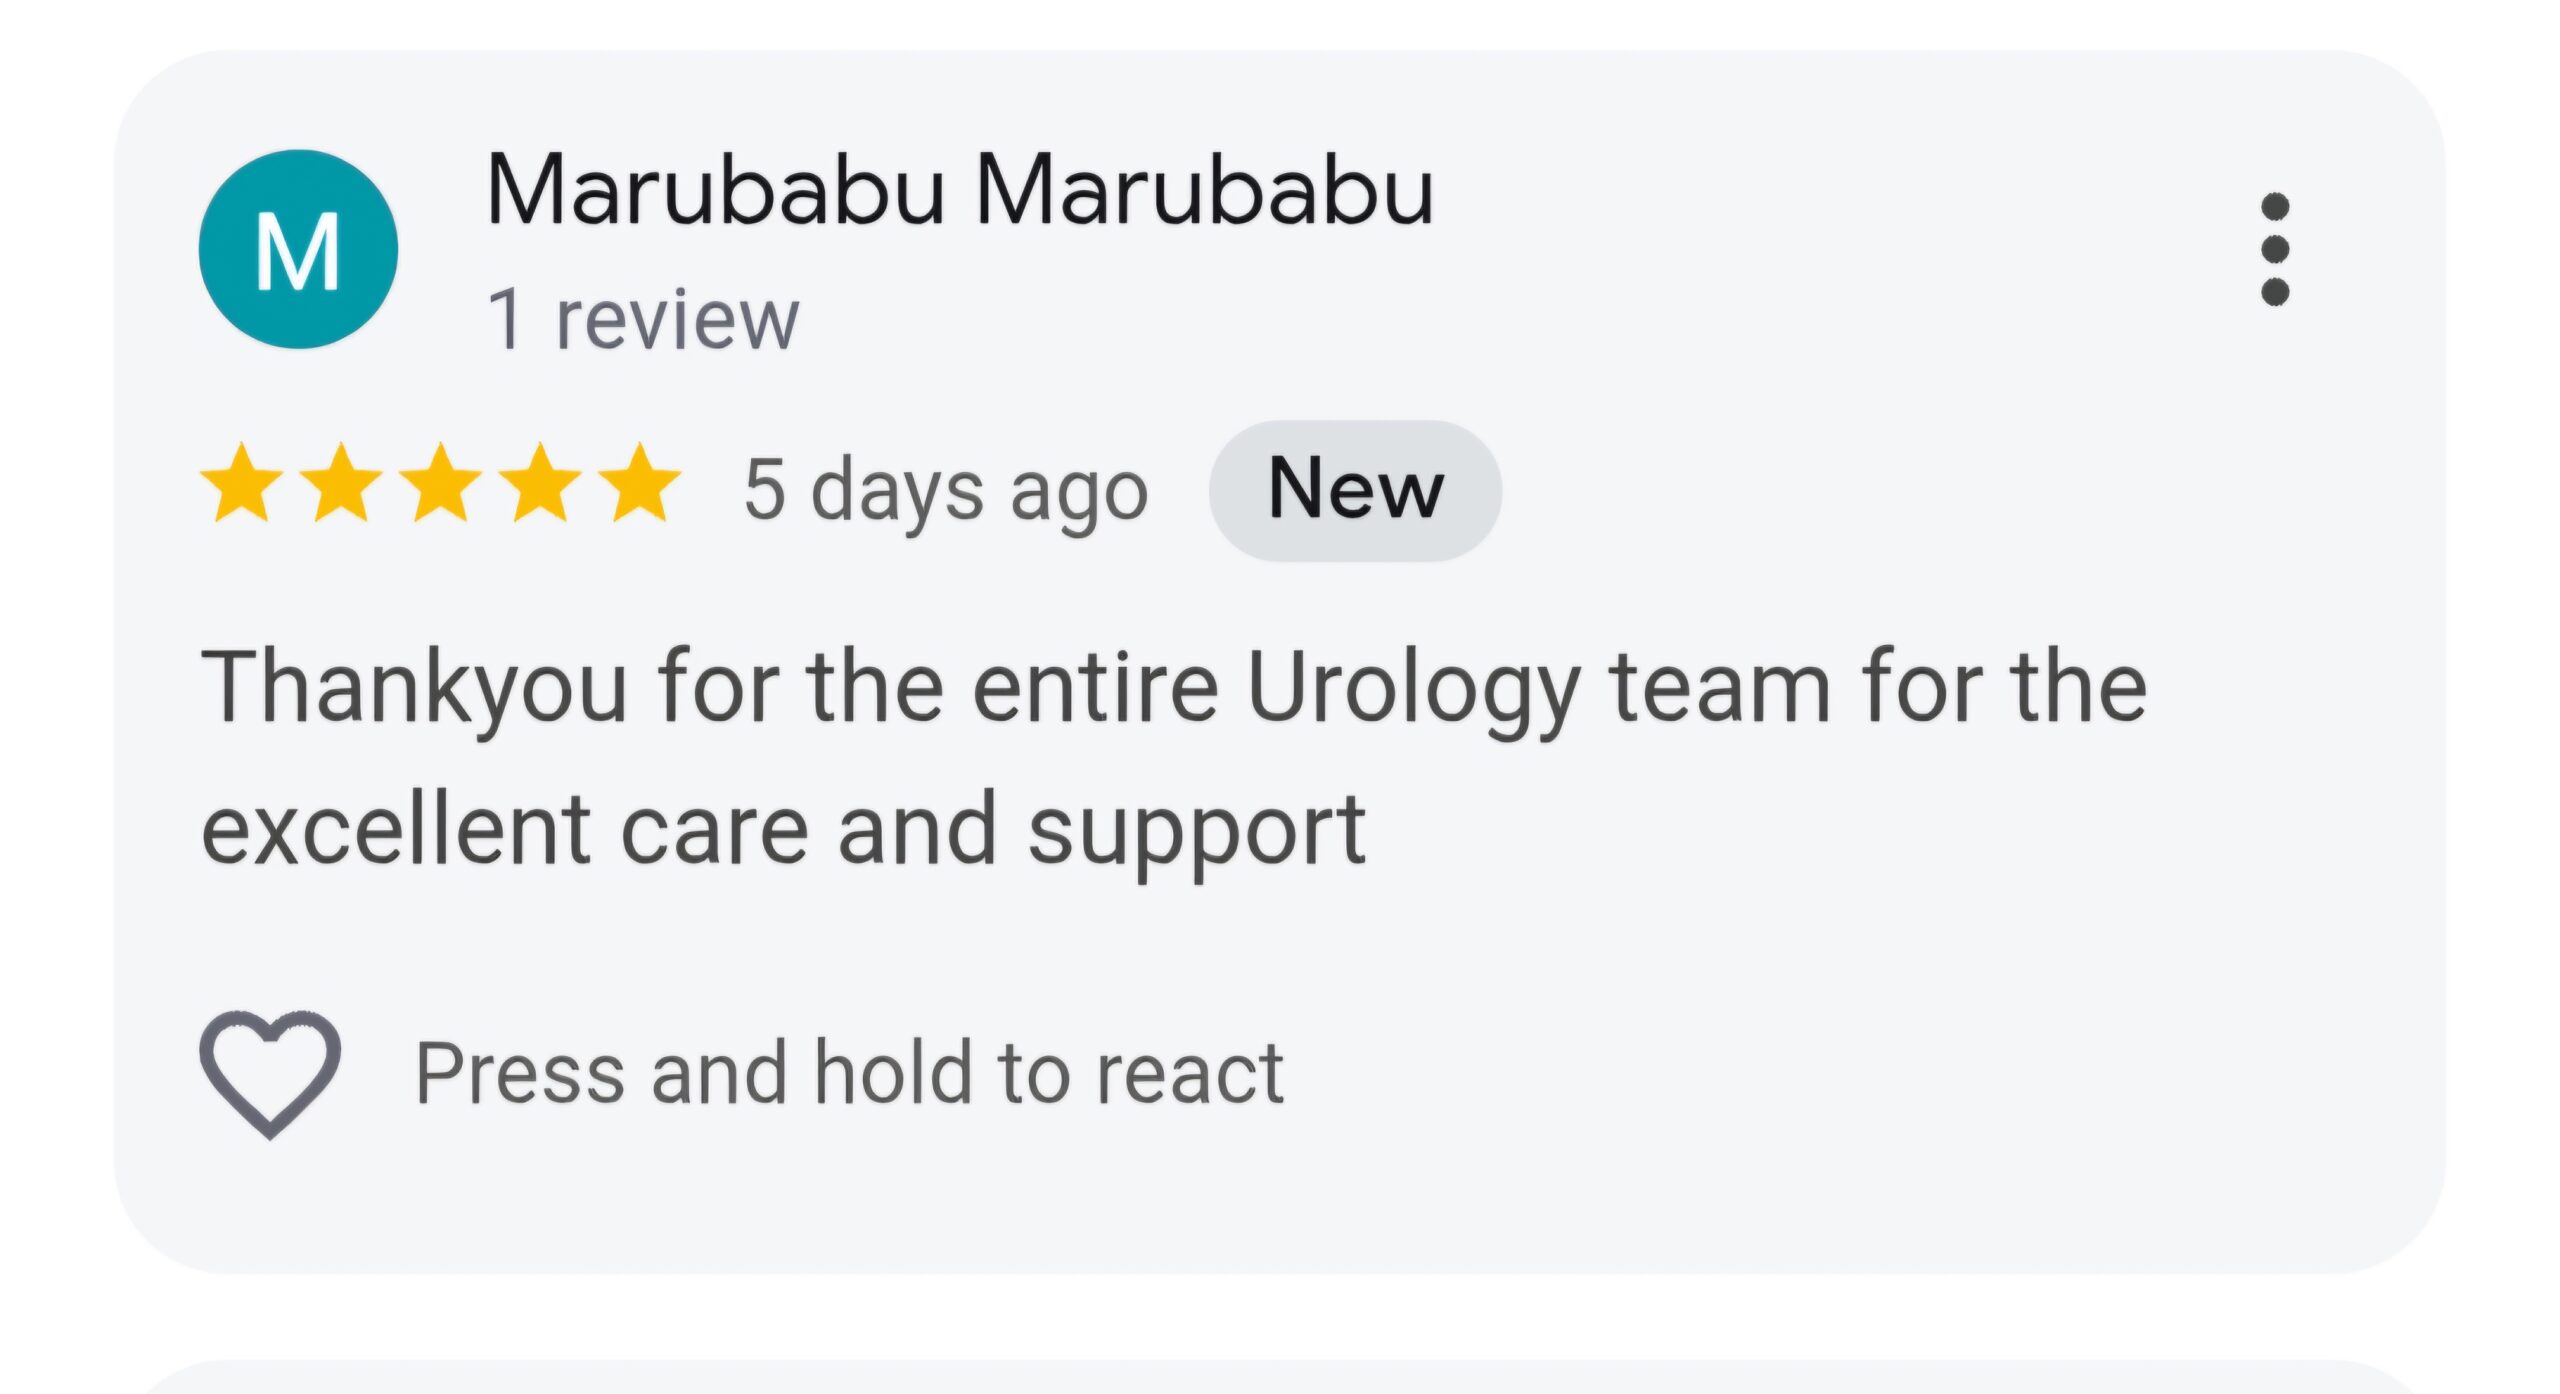Click the word 'Urology' in review text
Screen dimensions: 2560x1394
(1414, 690)
